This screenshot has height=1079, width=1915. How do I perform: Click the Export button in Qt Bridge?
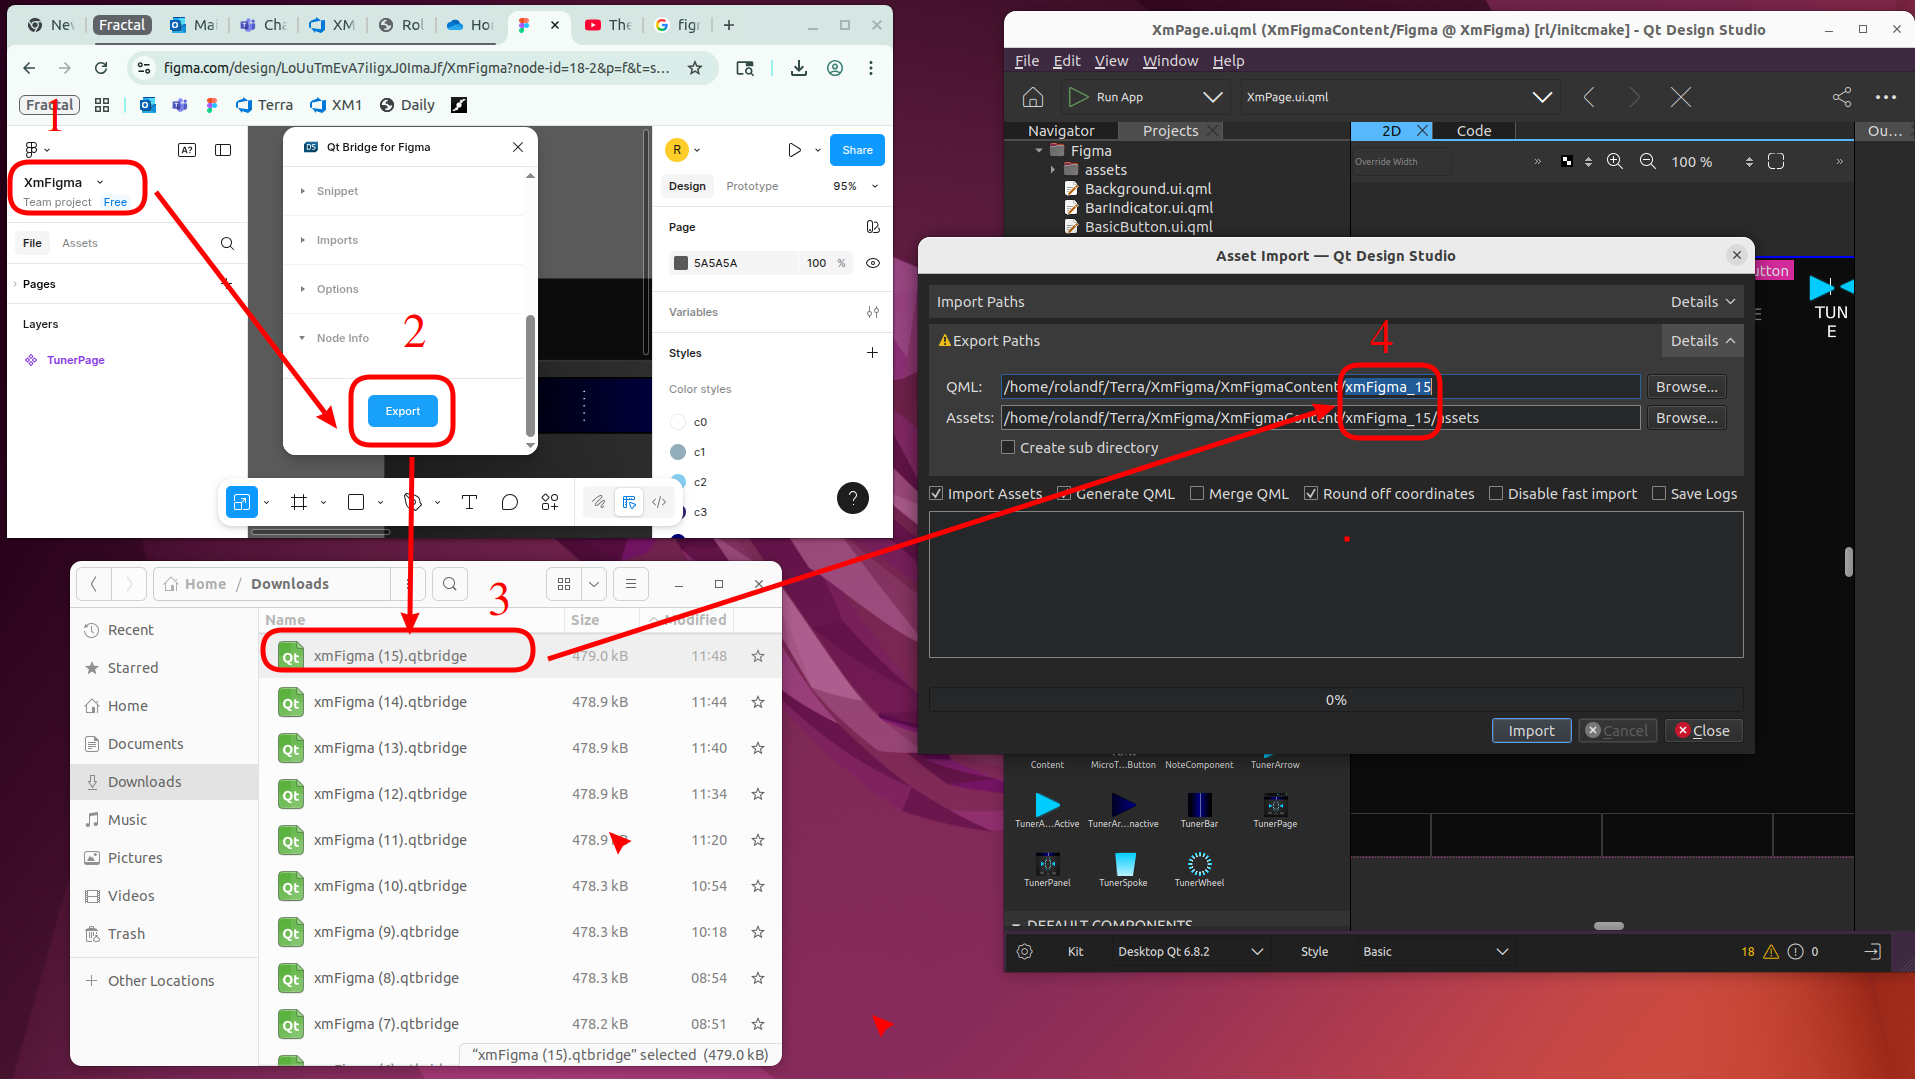click(403, 411)
